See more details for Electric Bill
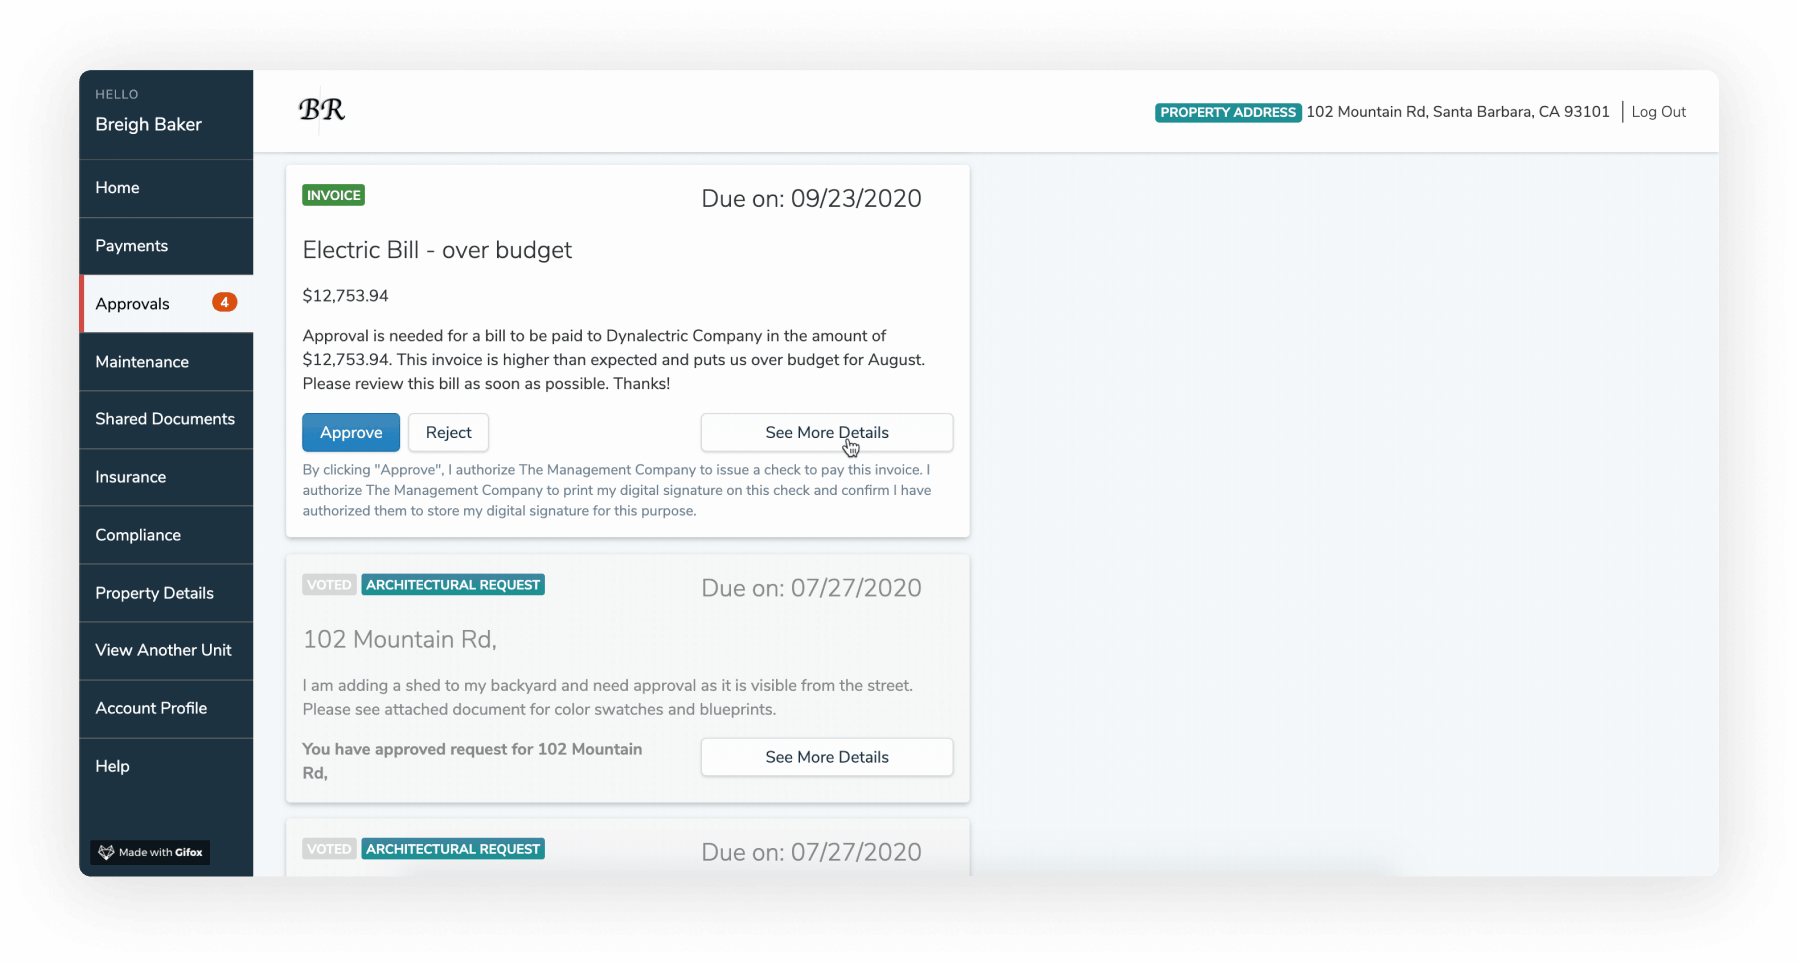The width and height of the screenshot is (1797, 963). click(x=826, y=432)
